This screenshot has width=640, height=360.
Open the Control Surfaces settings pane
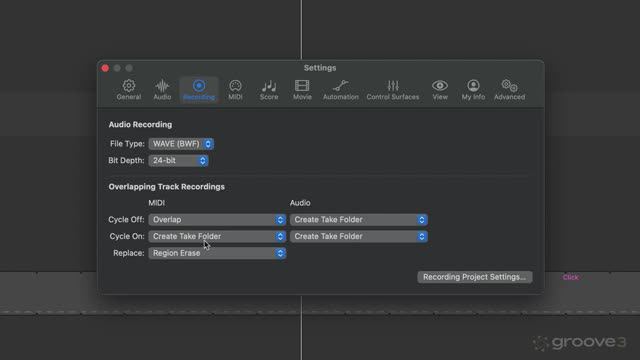point(393,90)
